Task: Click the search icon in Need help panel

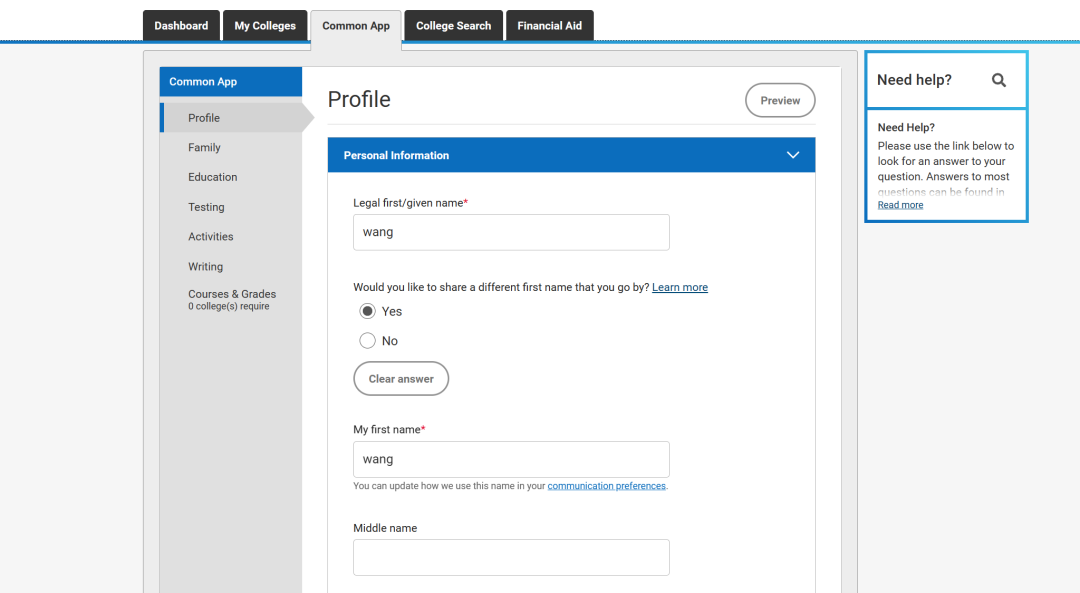Action: tap(998, 80)
